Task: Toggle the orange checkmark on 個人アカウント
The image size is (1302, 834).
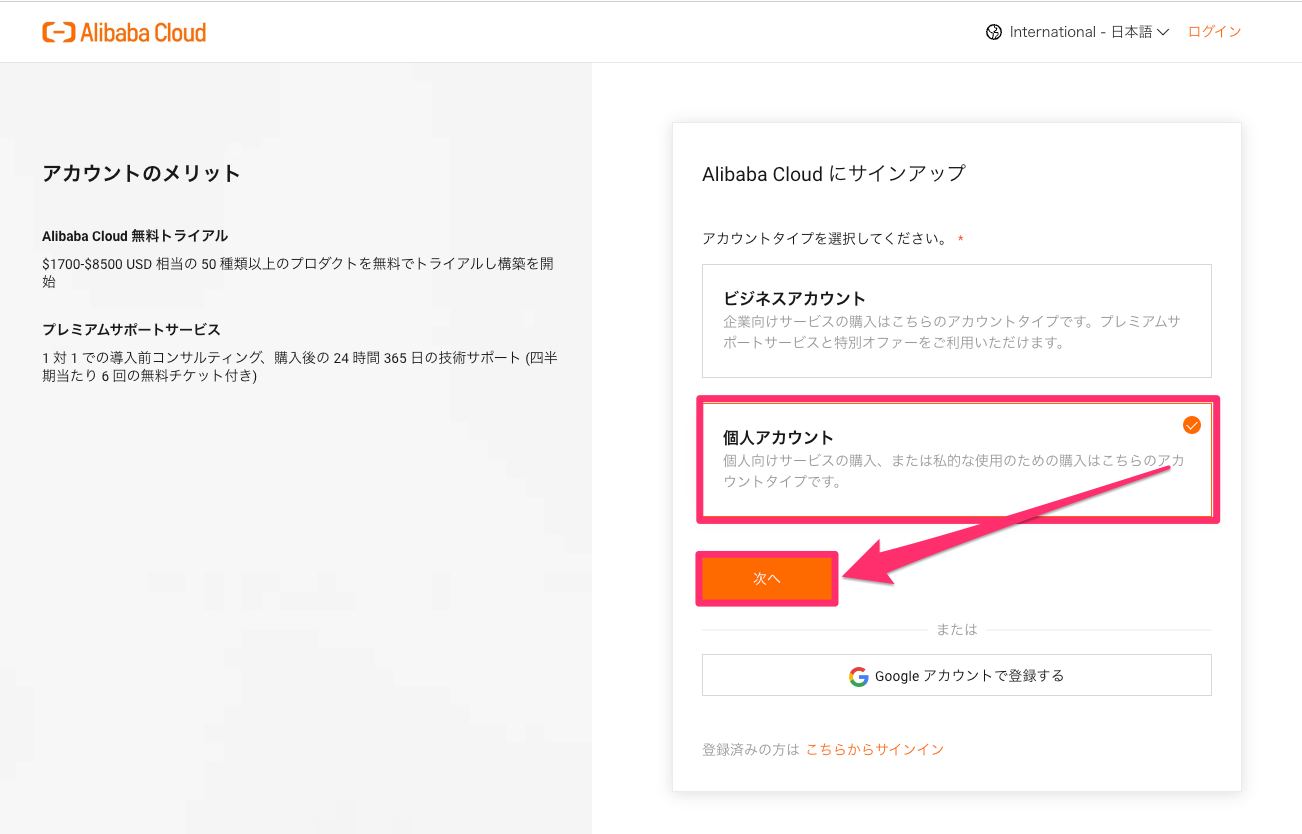Action: (1192, 425)
